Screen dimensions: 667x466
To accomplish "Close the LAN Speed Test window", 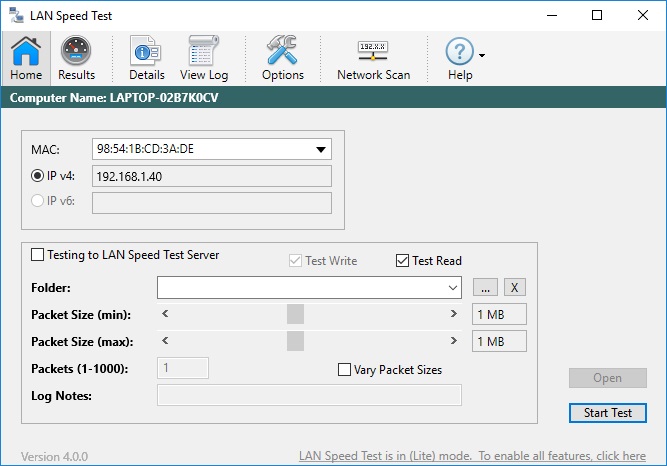I will tap(643, 15).
